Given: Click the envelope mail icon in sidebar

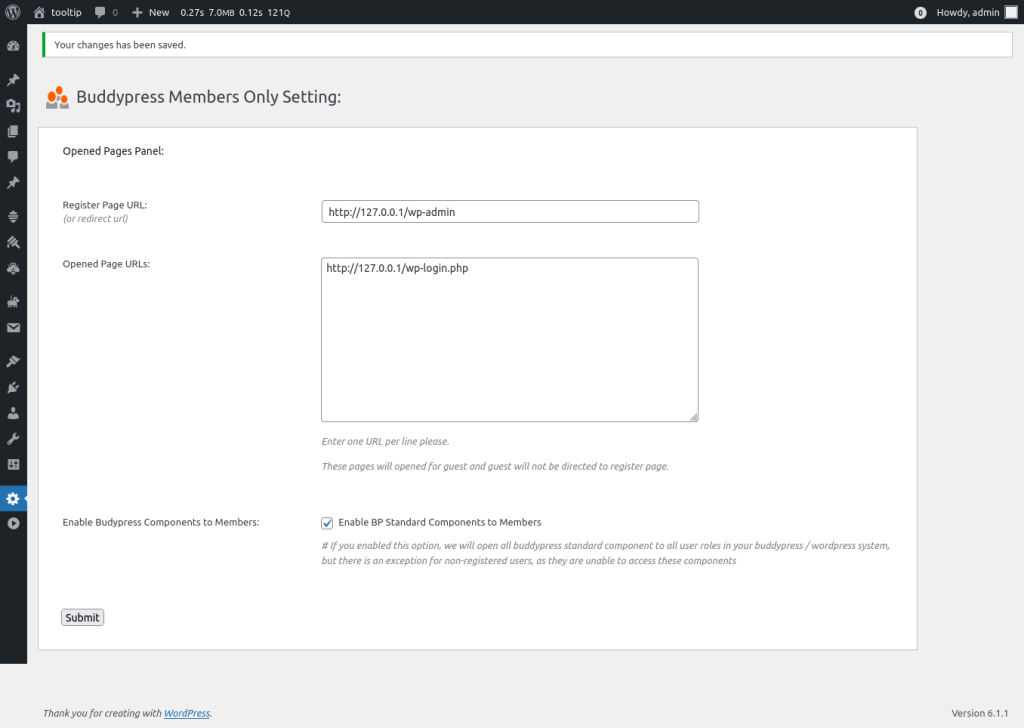Looking at the screenshot, I should 14,327.
